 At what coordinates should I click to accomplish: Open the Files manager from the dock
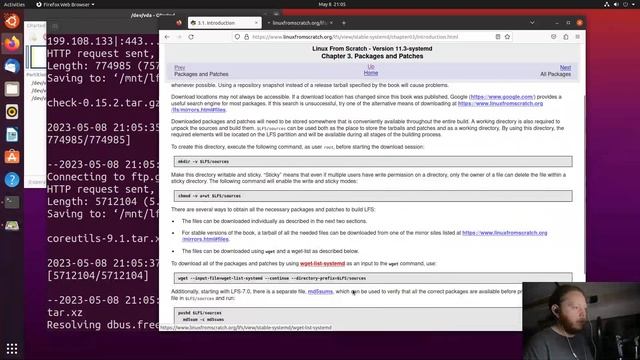tap(12, 89)
